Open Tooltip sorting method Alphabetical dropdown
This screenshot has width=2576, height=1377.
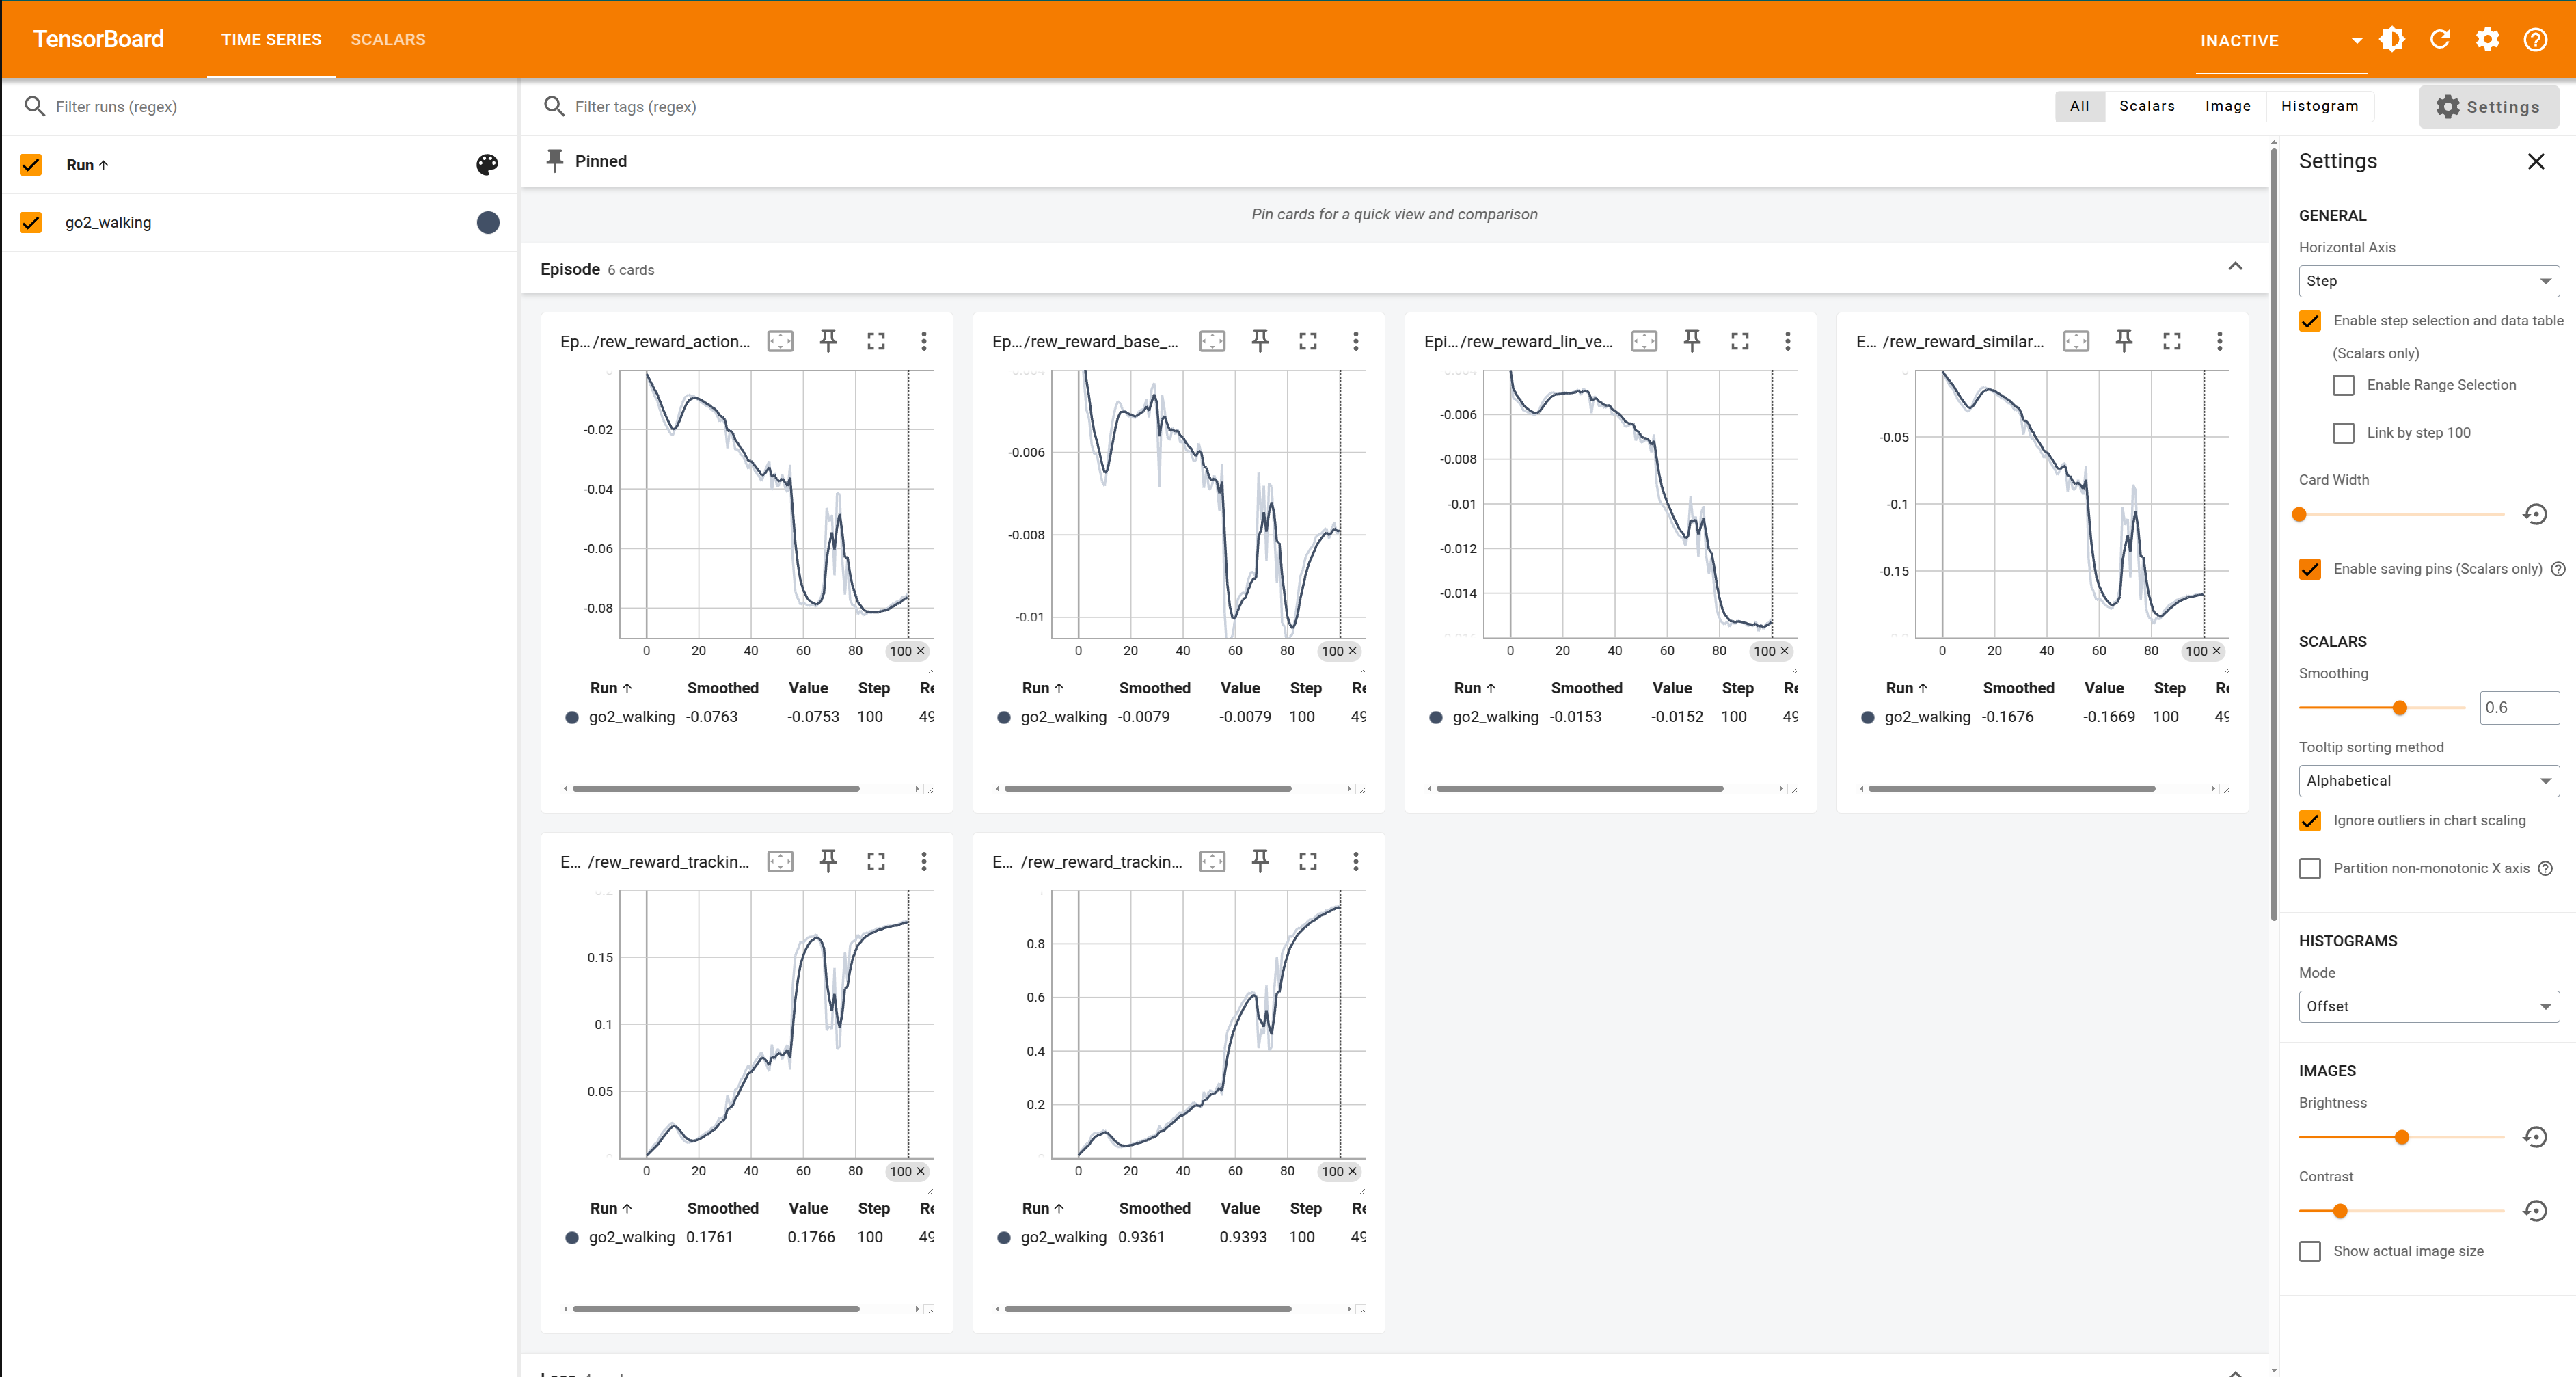pos(2429,781)
